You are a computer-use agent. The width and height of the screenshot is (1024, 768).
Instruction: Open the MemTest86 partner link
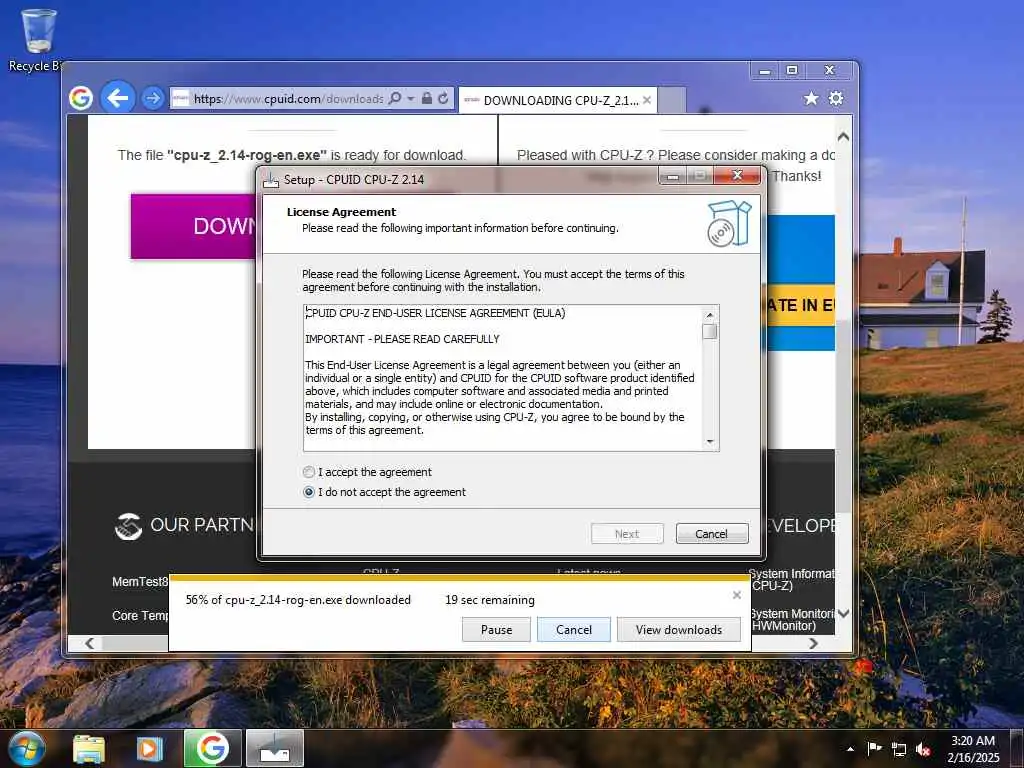tap(140, 582)
